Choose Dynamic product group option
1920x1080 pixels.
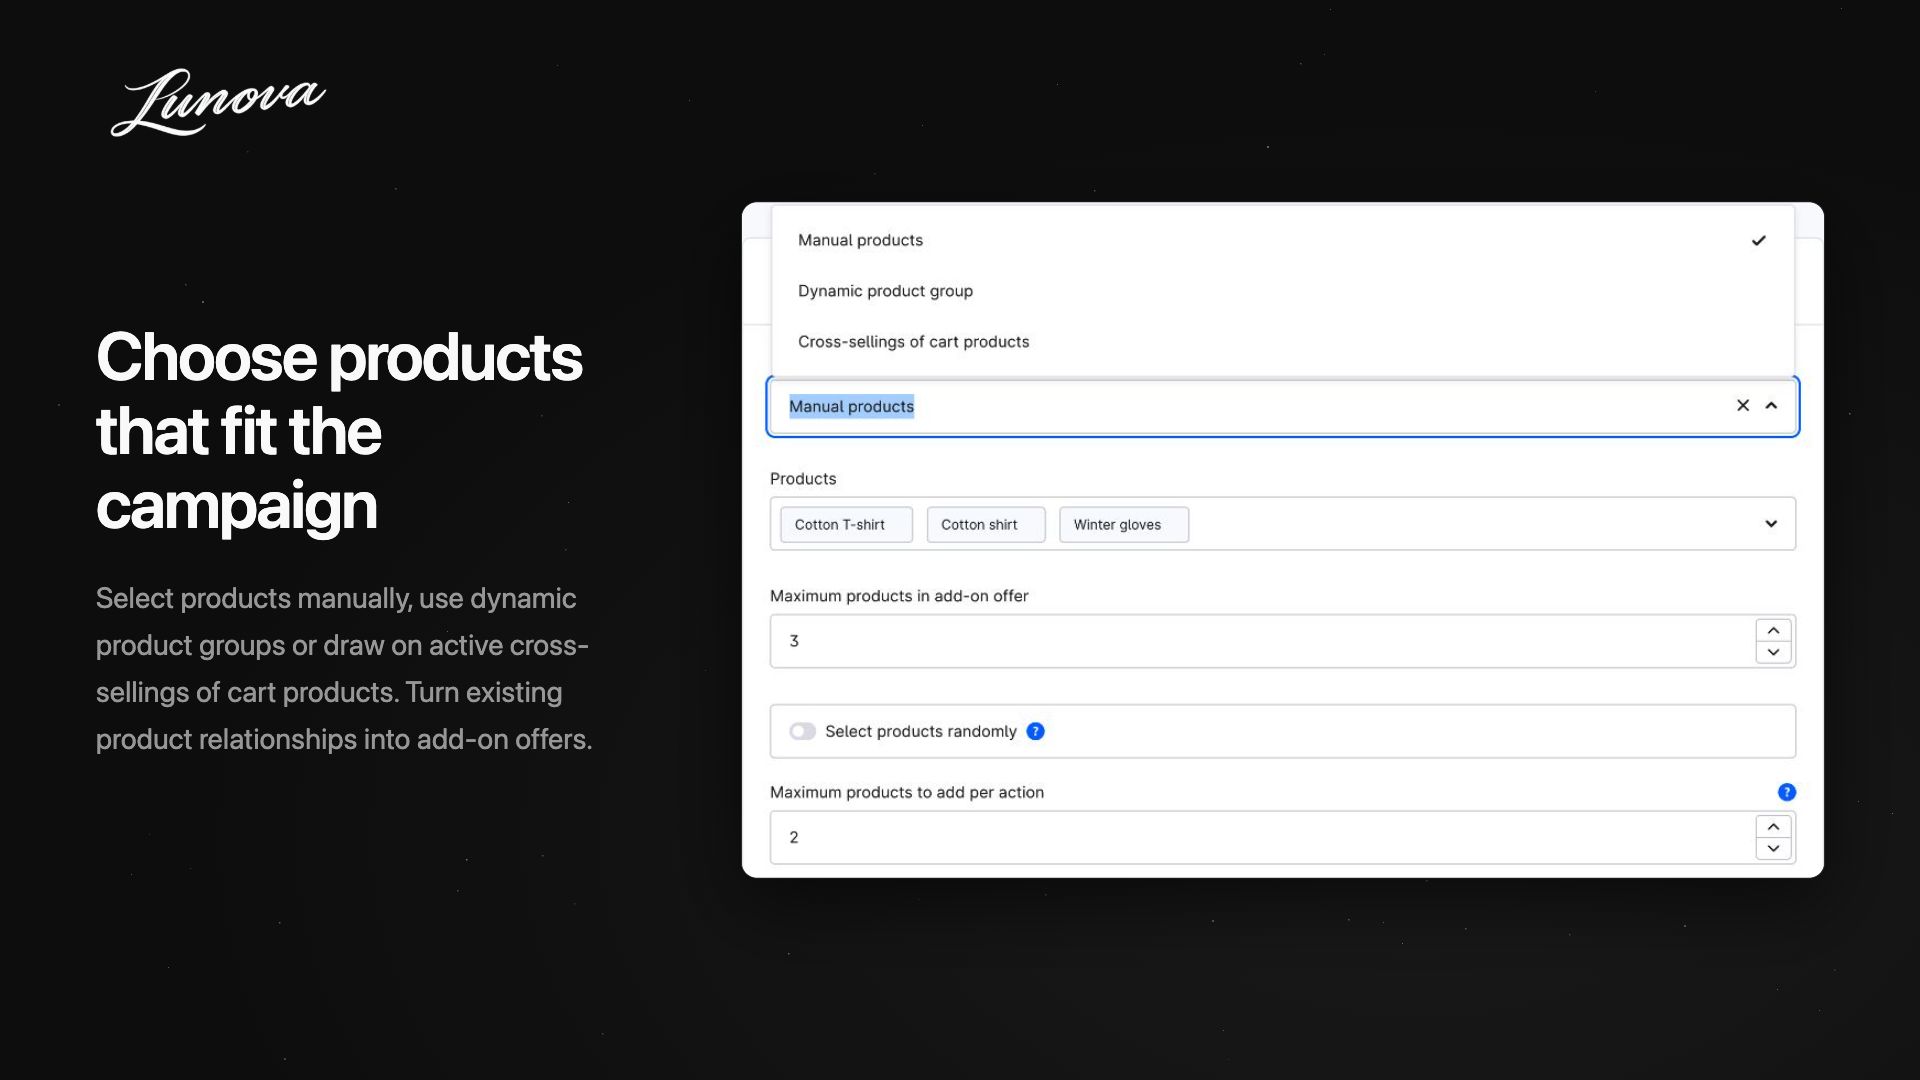click(1283, 291)
